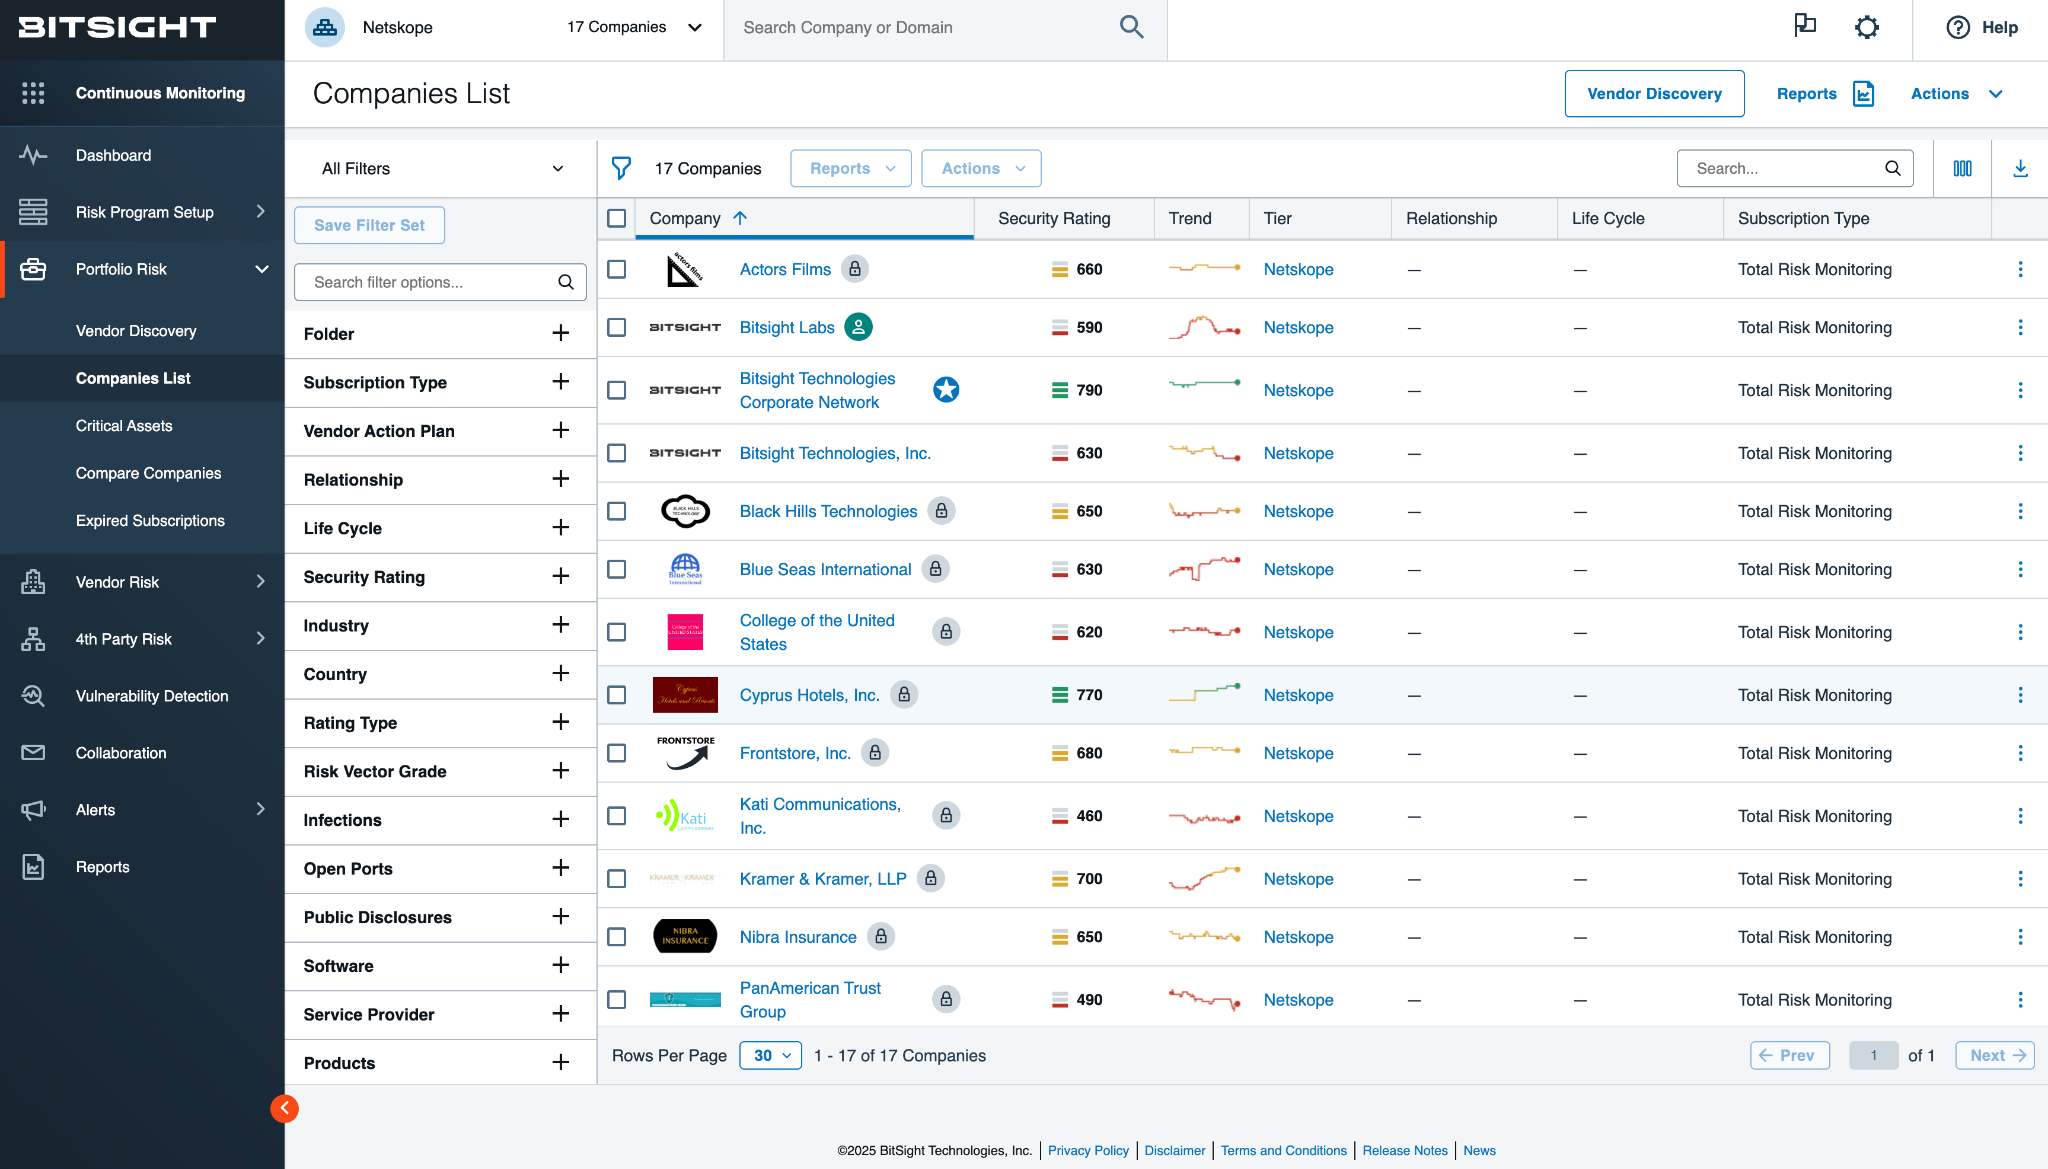
Task: Open Compare Companies in sidebar
Action: pos(148,473)
